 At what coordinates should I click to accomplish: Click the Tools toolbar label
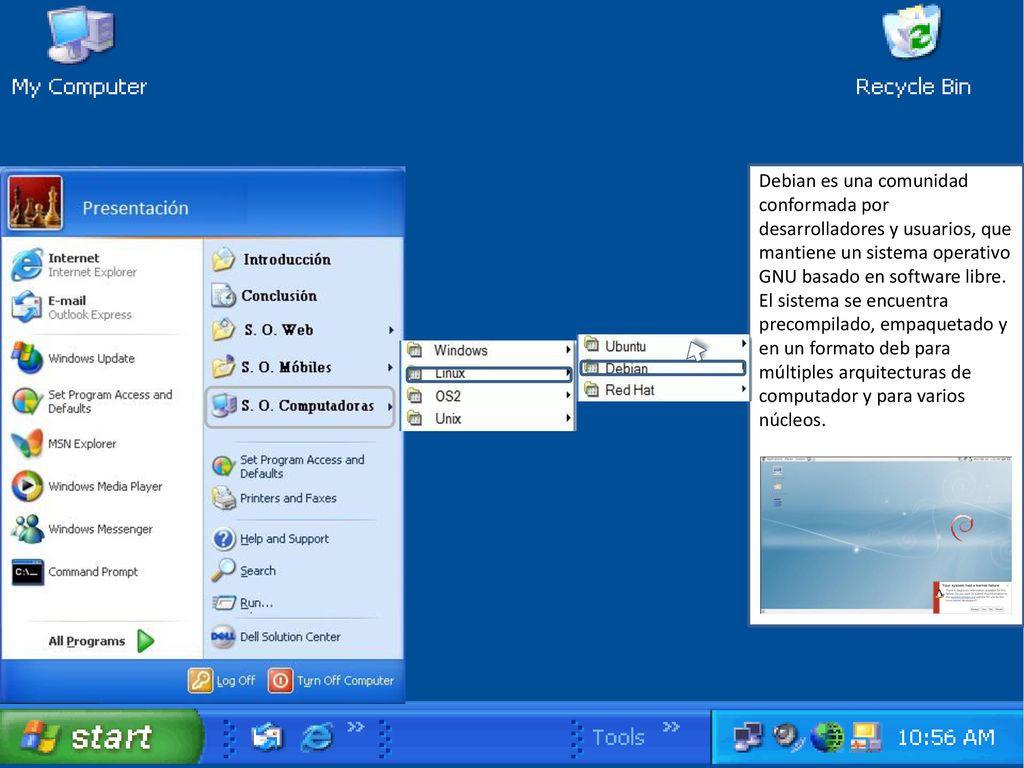coord(618,738)
